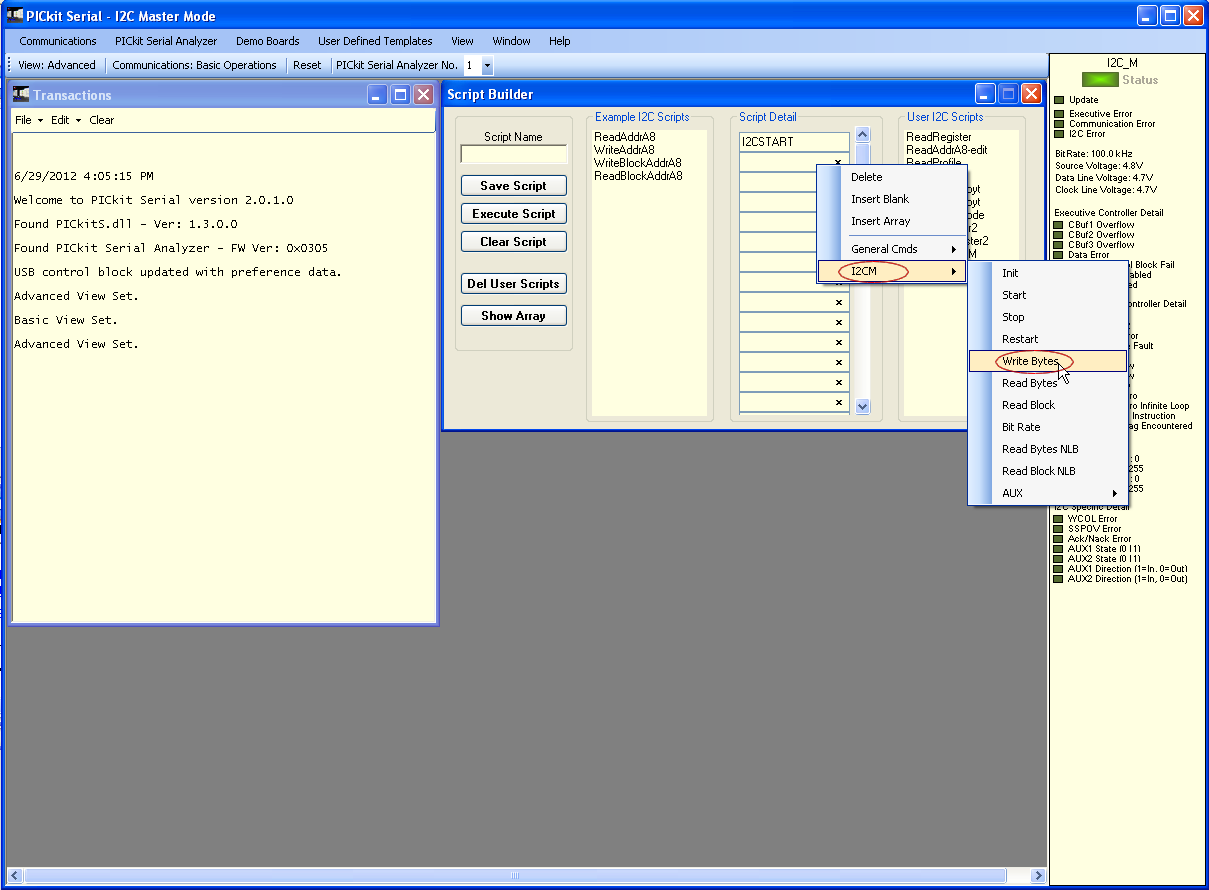Click the Reset toolbar button
The image size is (1209, 890).
click(x=307, y=65)
